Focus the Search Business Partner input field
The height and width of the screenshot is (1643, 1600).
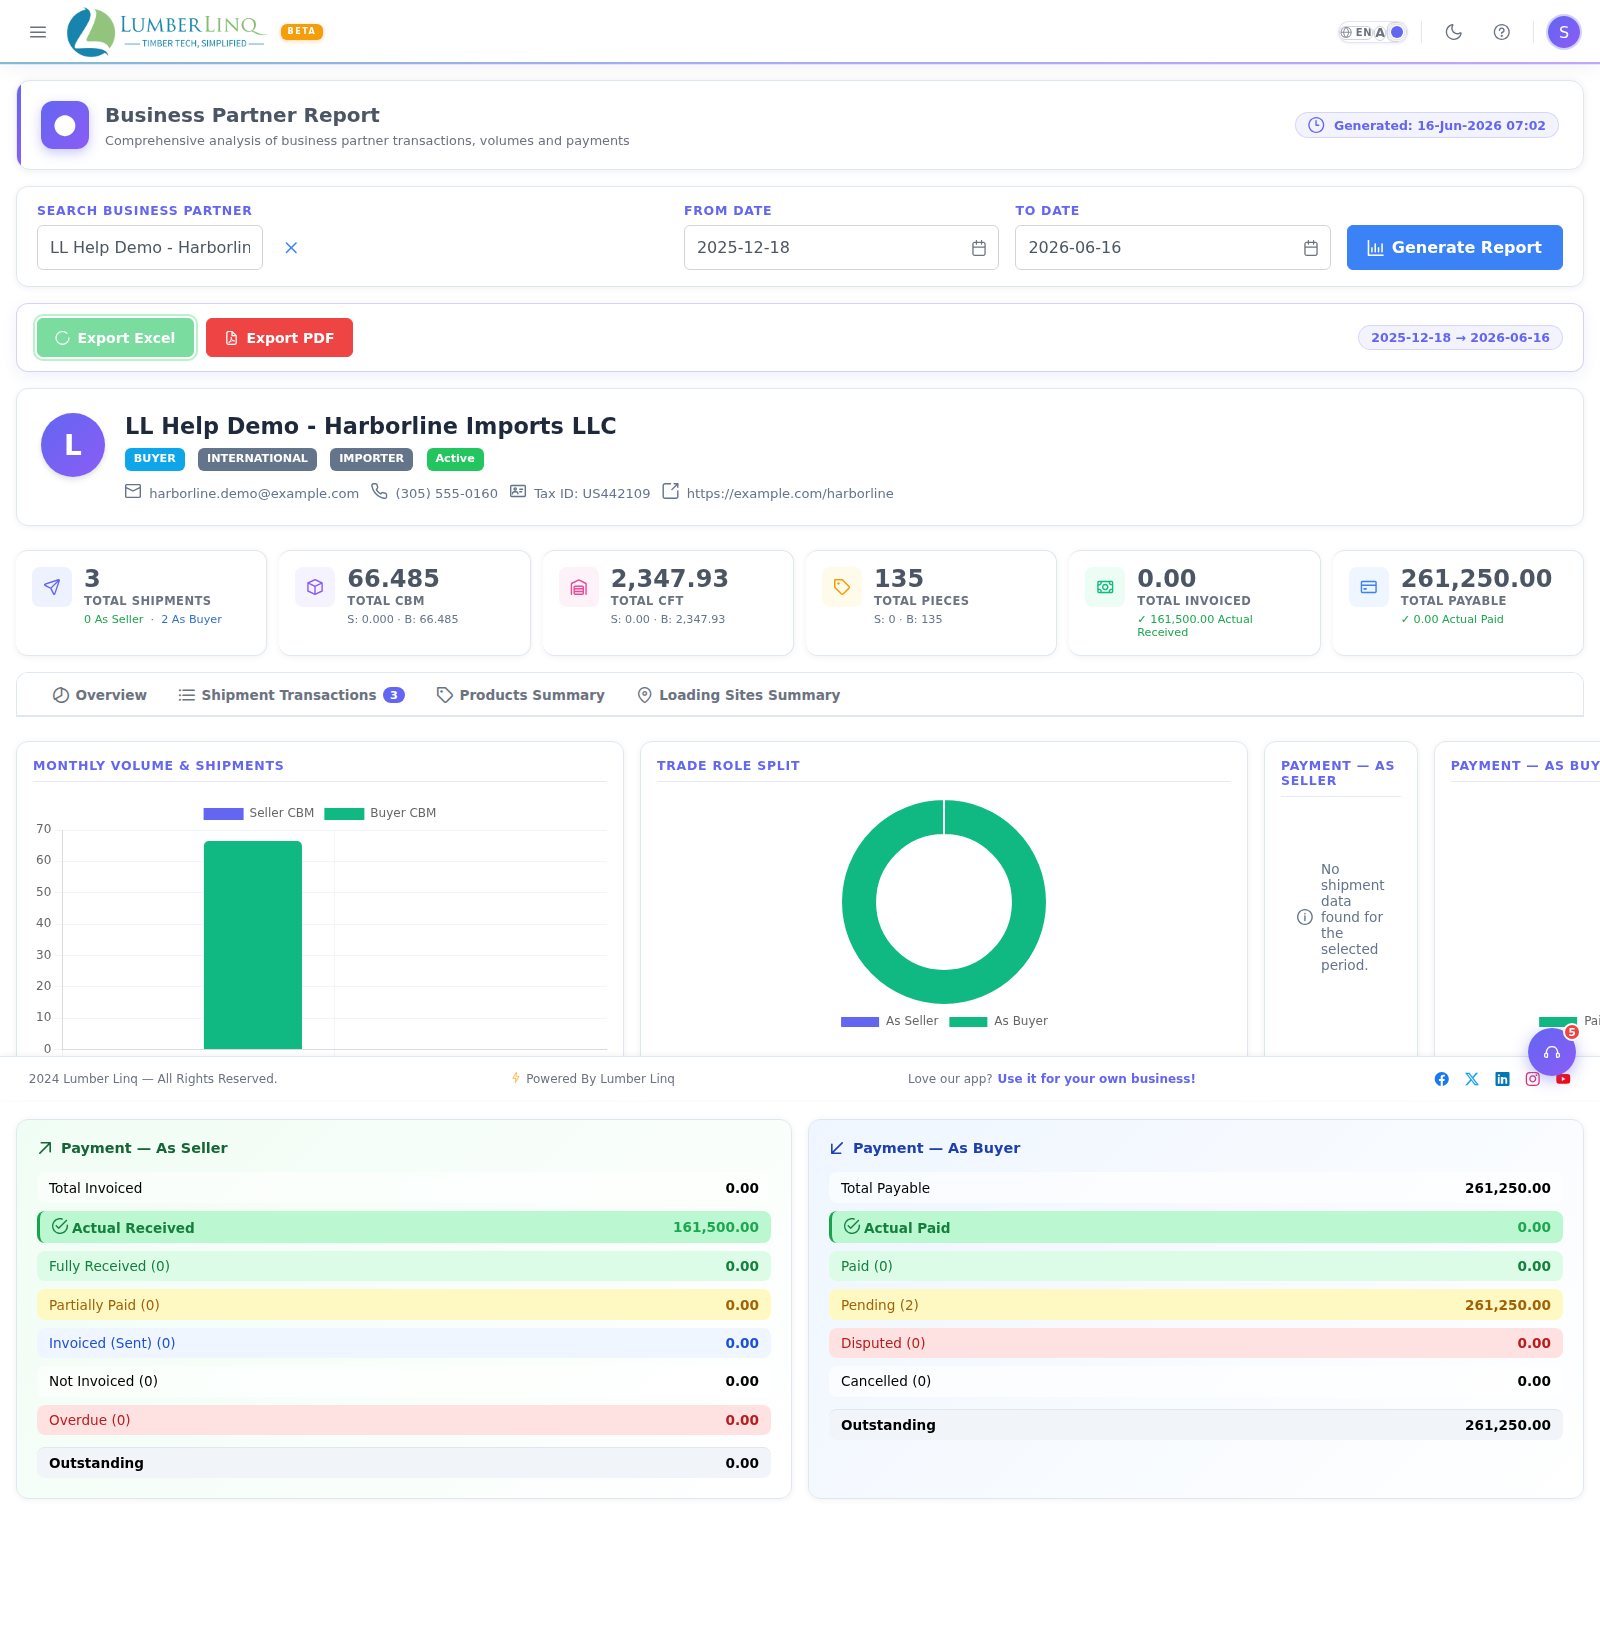pyautogui.click(x=150, y=247)
